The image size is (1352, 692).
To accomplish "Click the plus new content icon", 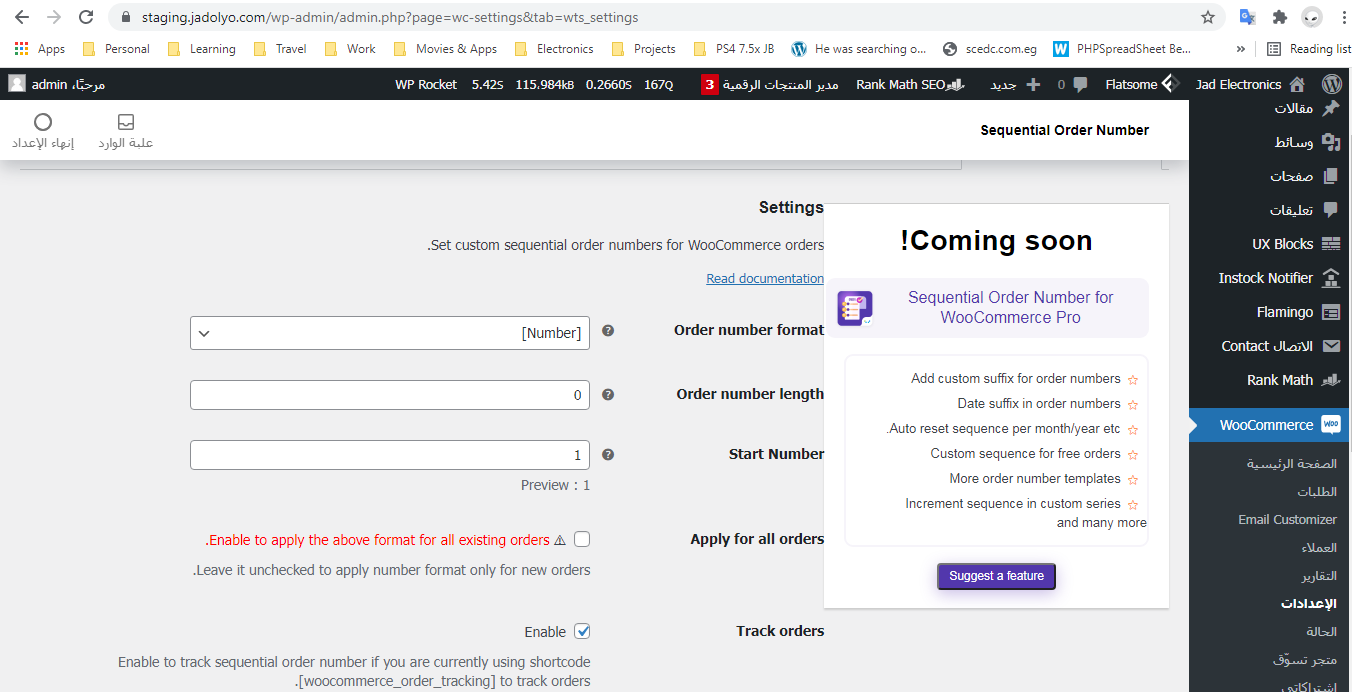I will [1033, 85].
